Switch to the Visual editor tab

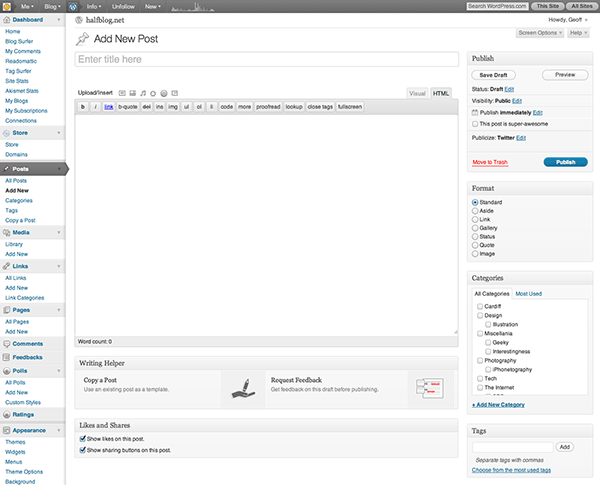click(x=417, y=93)
